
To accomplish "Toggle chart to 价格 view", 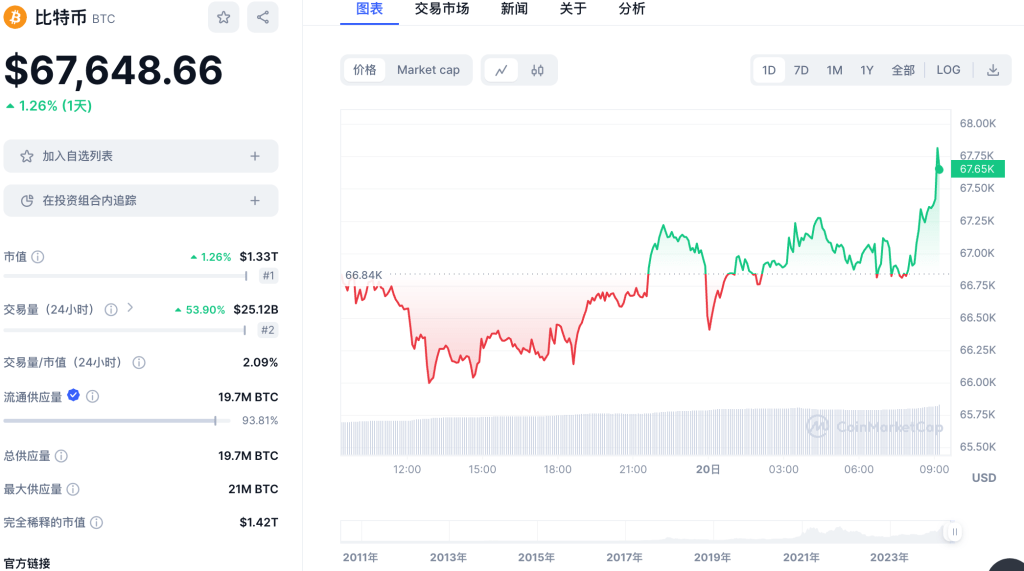I will coord(365,70).
